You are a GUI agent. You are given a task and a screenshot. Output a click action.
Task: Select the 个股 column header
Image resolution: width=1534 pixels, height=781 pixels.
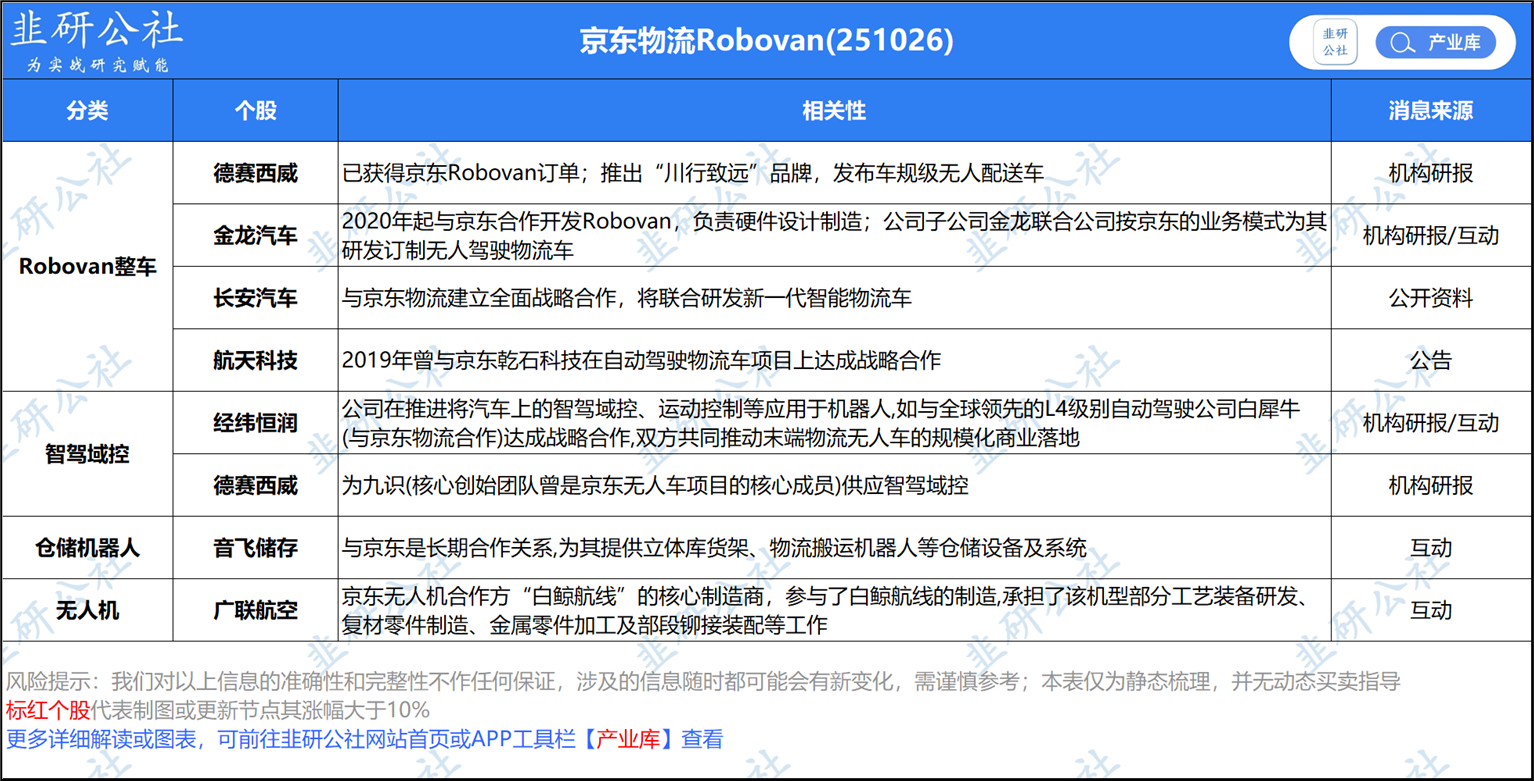tap(255, 111)
